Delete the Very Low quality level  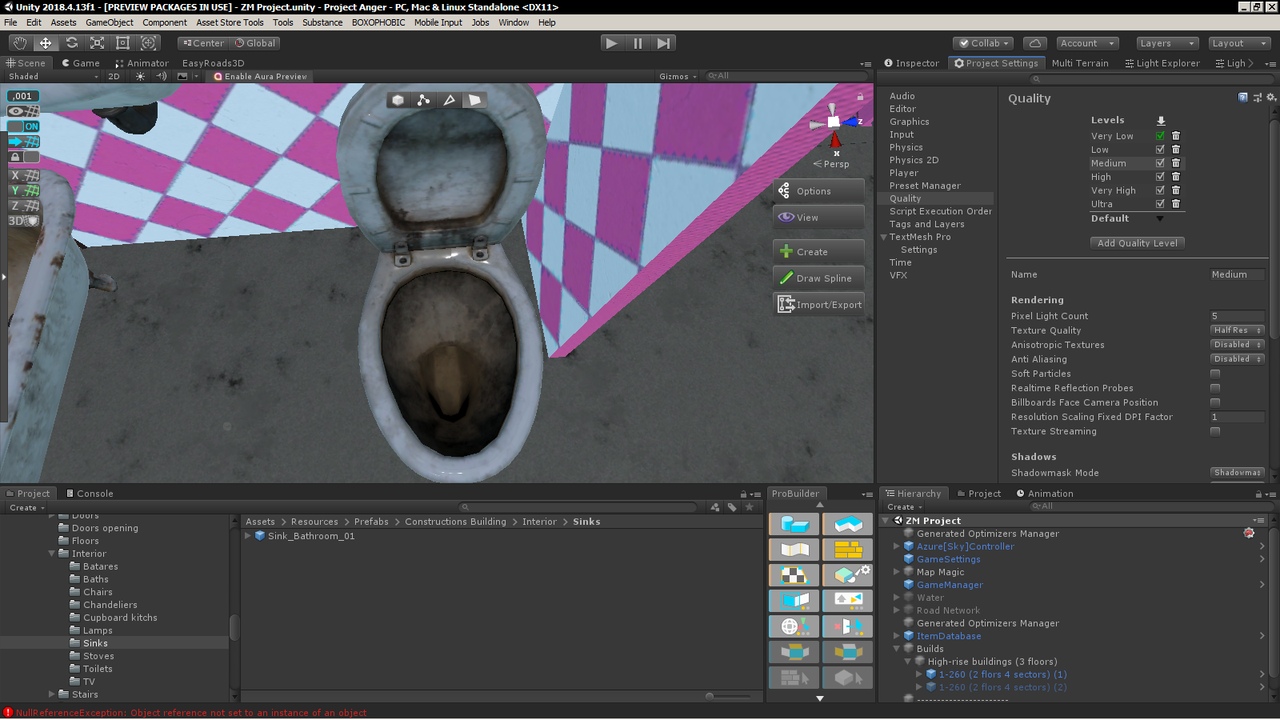(1176, 136)
